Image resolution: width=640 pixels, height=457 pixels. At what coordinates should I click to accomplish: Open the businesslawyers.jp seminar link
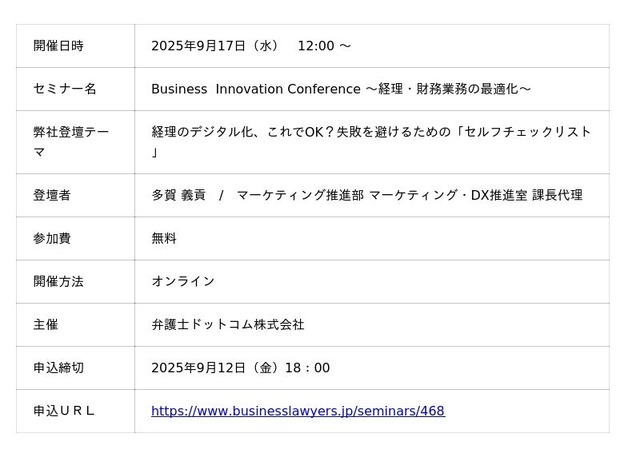297,411
